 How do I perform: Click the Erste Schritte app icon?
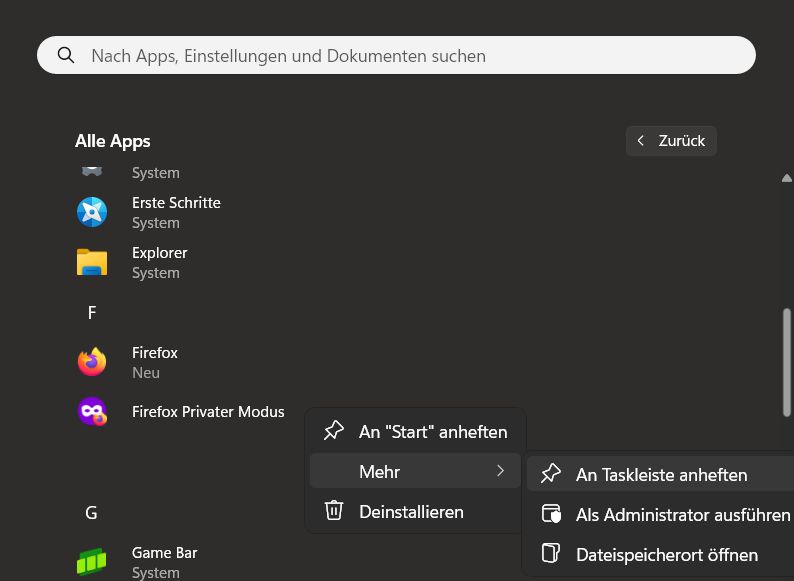[x=92, y=212]
